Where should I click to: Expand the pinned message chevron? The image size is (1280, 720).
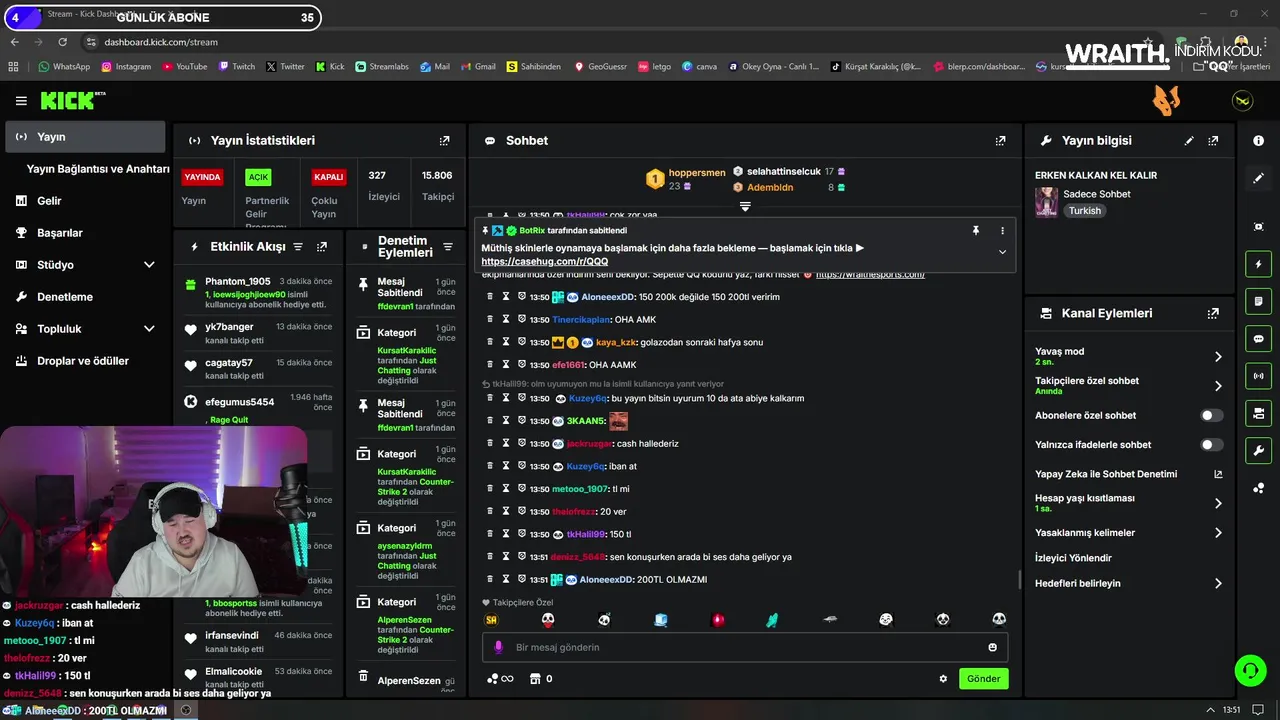[1002, 252]
